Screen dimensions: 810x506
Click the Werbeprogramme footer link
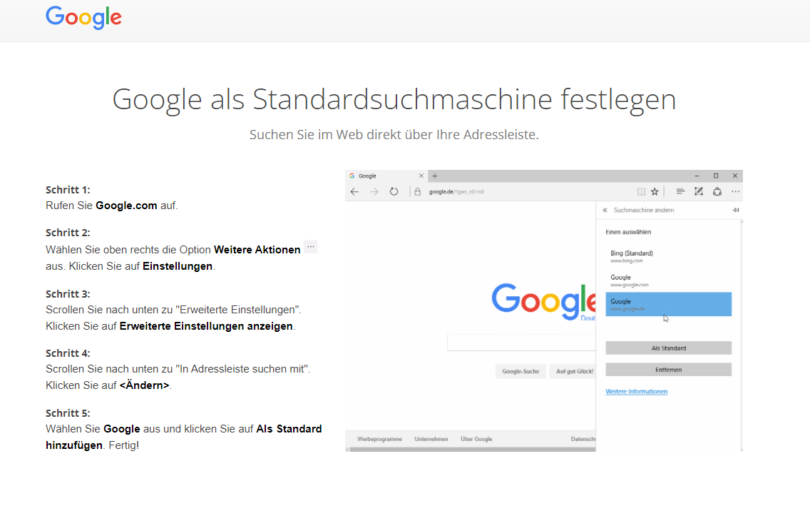[x=379, y=439]
